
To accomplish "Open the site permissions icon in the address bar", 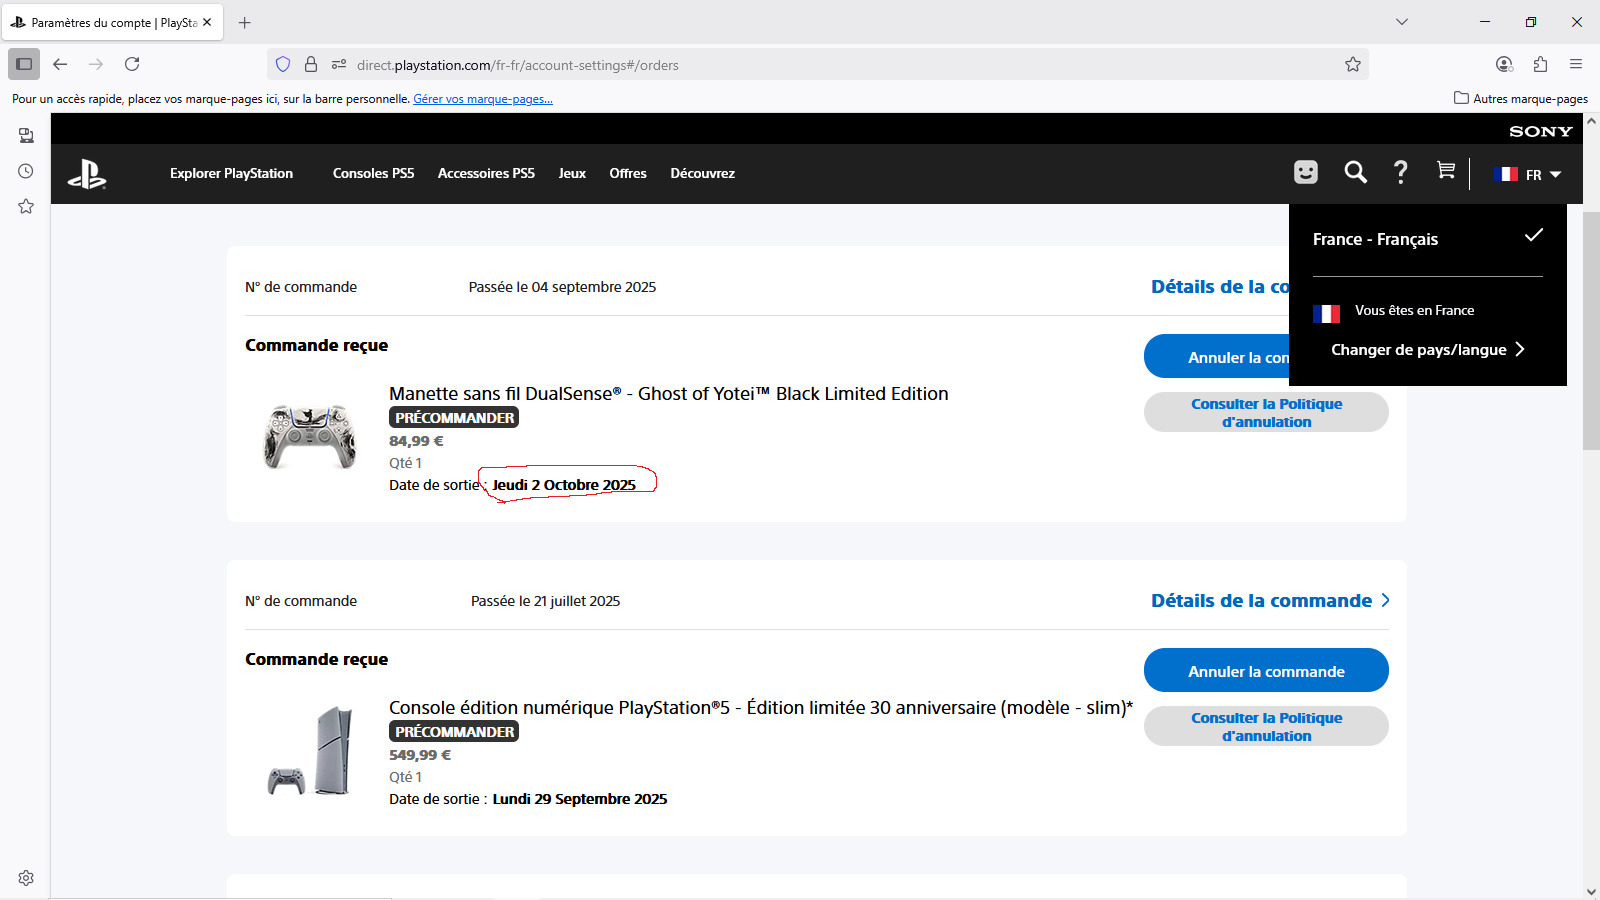I will (339, 64).
